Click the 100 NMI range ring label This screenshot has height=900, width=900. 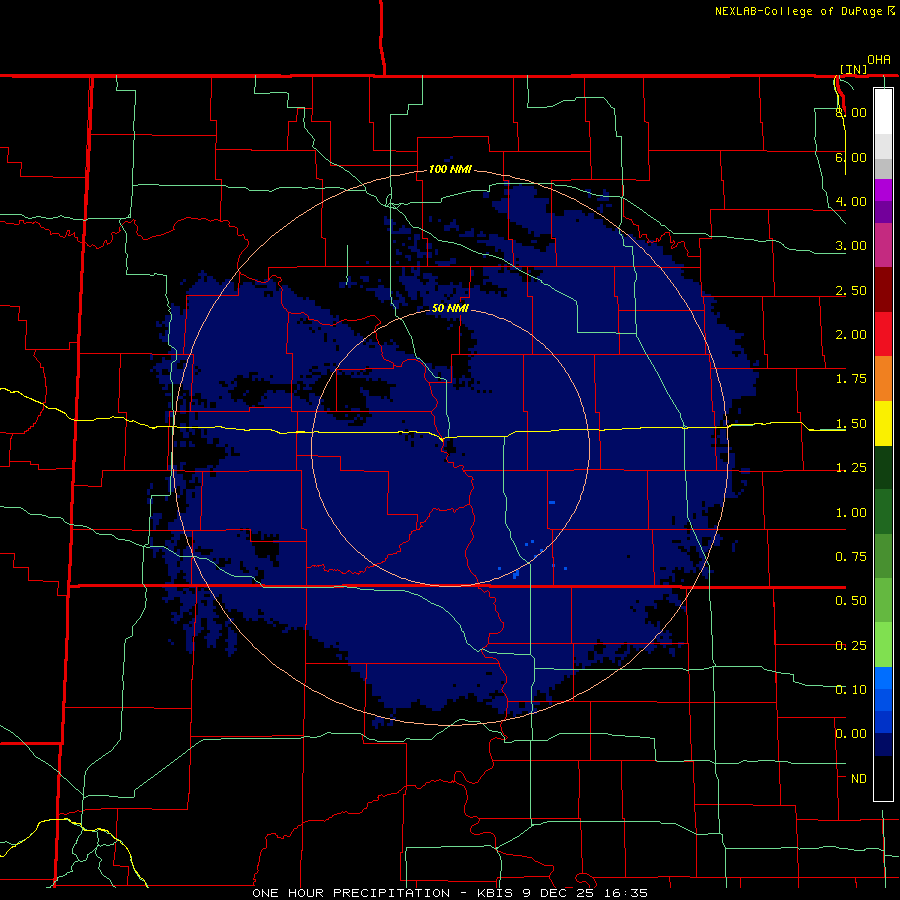(451, 169)
